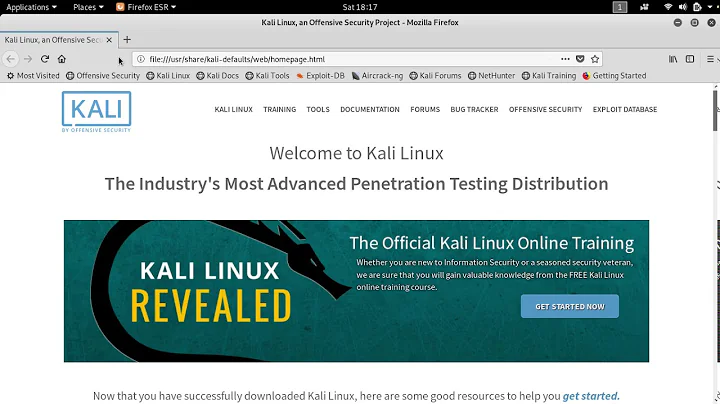Open Most Visited bookmarks folder

coord(33,75)
